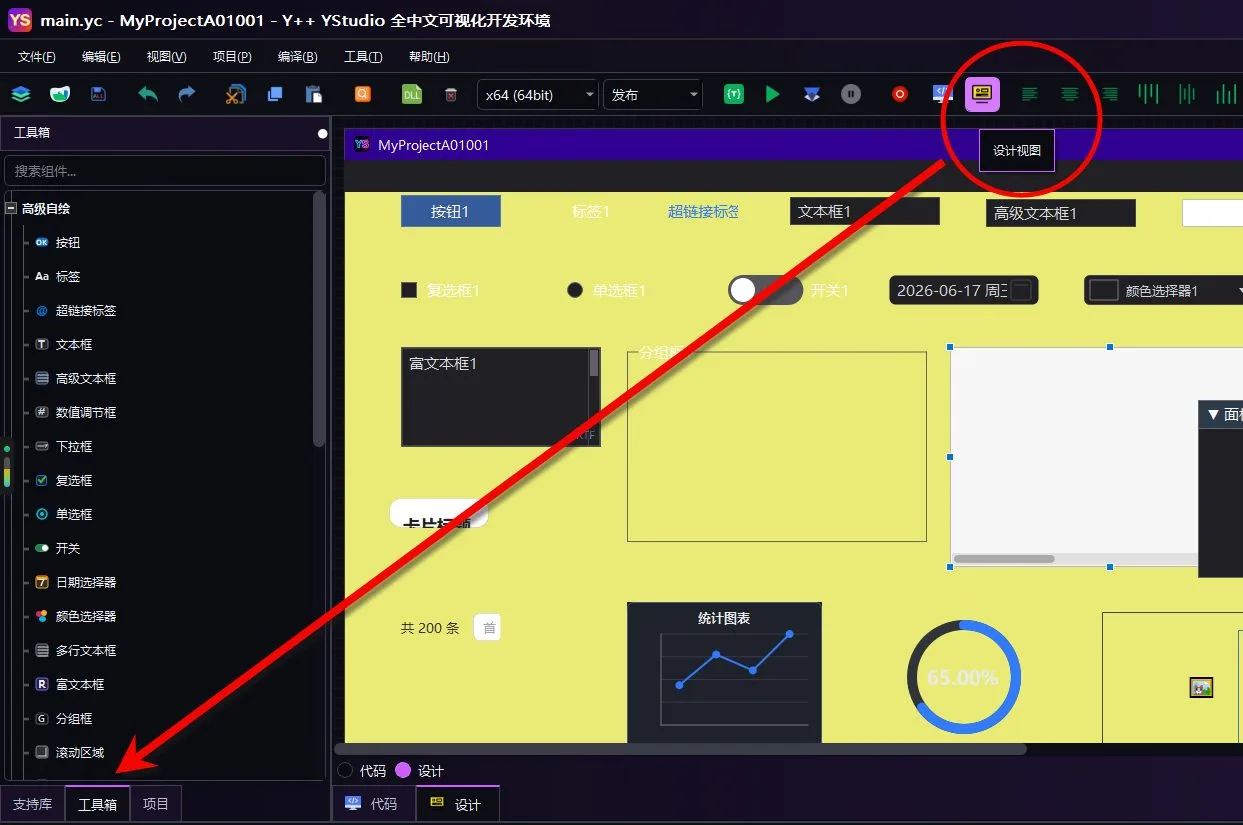
Task: Click the toolbox panel pin dot
Action: 322,133
